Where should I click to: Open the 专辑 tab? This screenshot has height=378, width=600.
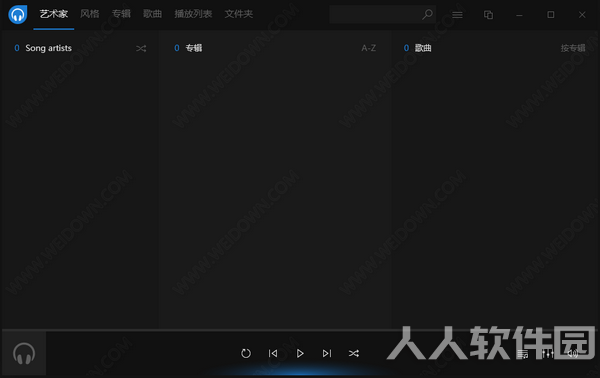pyautogui.click(x=121, y=14)
